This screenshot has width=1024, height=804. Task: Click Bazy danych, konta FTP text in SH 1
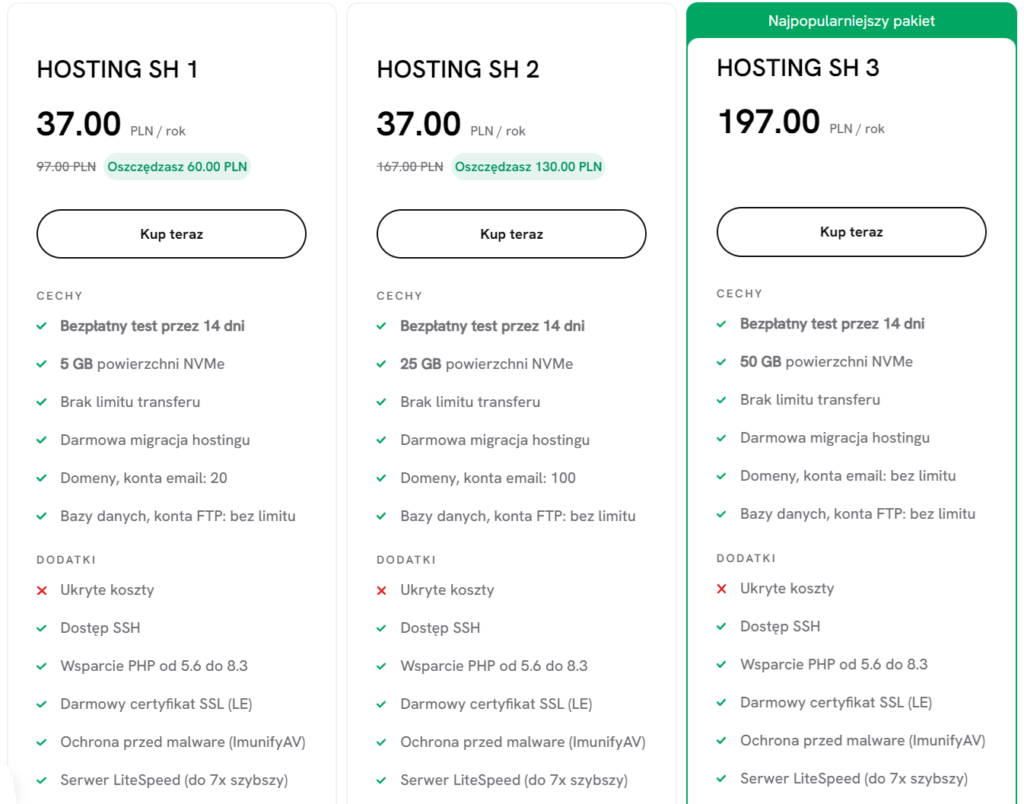tap(178, 516)
